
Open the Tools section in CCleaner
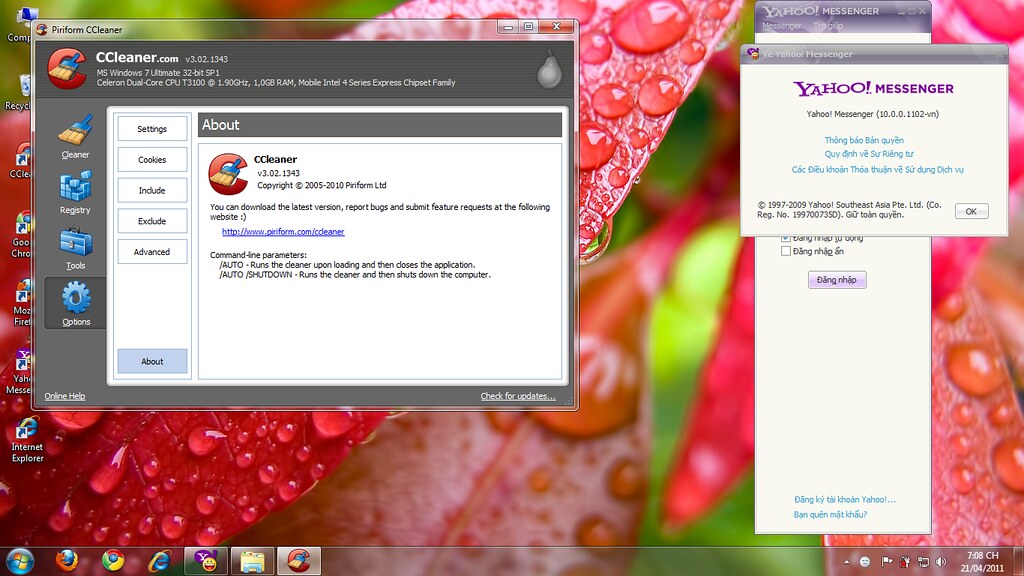[x=75, y=246]
